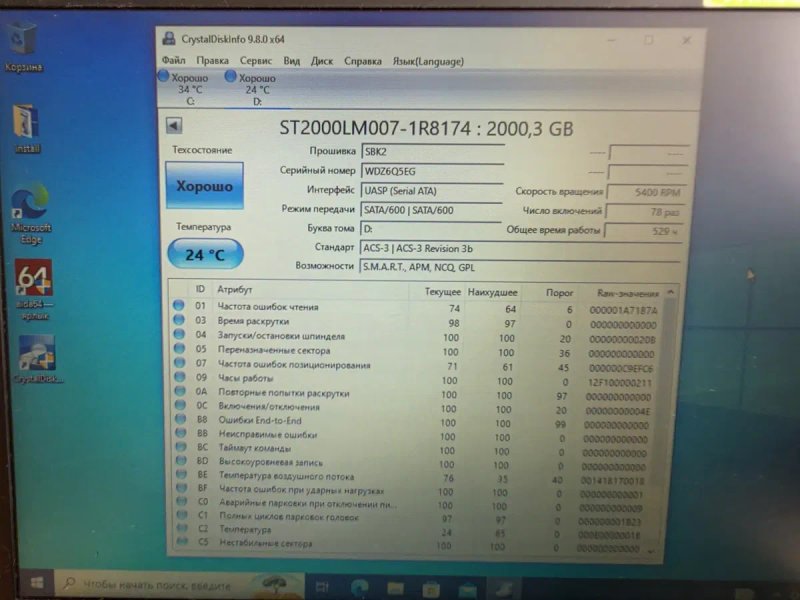Click the transfer mode field SATA/600

click(x=431, y=210)
